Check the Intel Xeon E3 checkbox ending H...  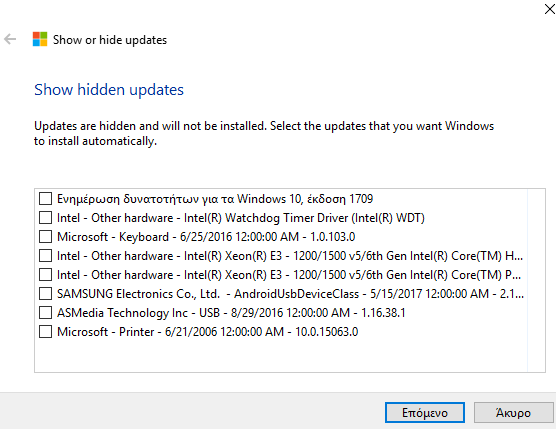click(45, 256)
